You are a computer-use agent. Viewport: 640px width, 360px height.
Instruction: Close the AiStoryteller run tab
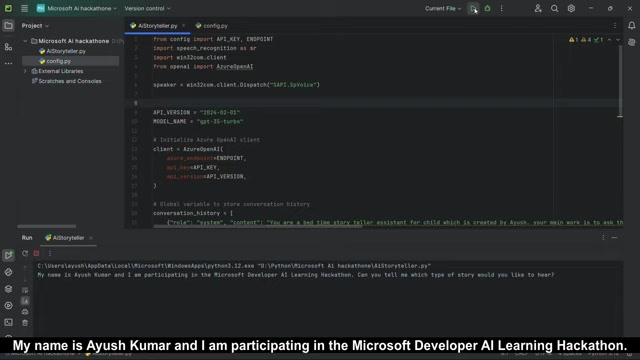91,238
